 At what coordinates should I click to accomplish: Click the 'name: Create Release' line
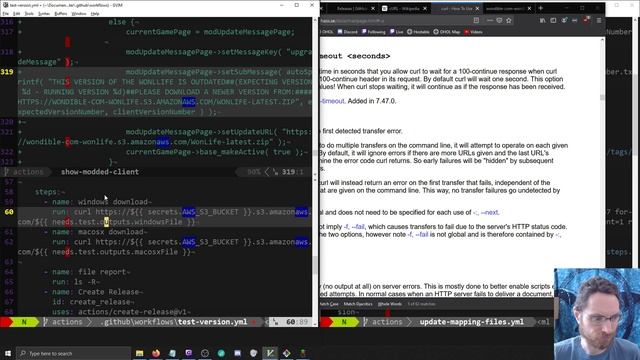(93, 292)
